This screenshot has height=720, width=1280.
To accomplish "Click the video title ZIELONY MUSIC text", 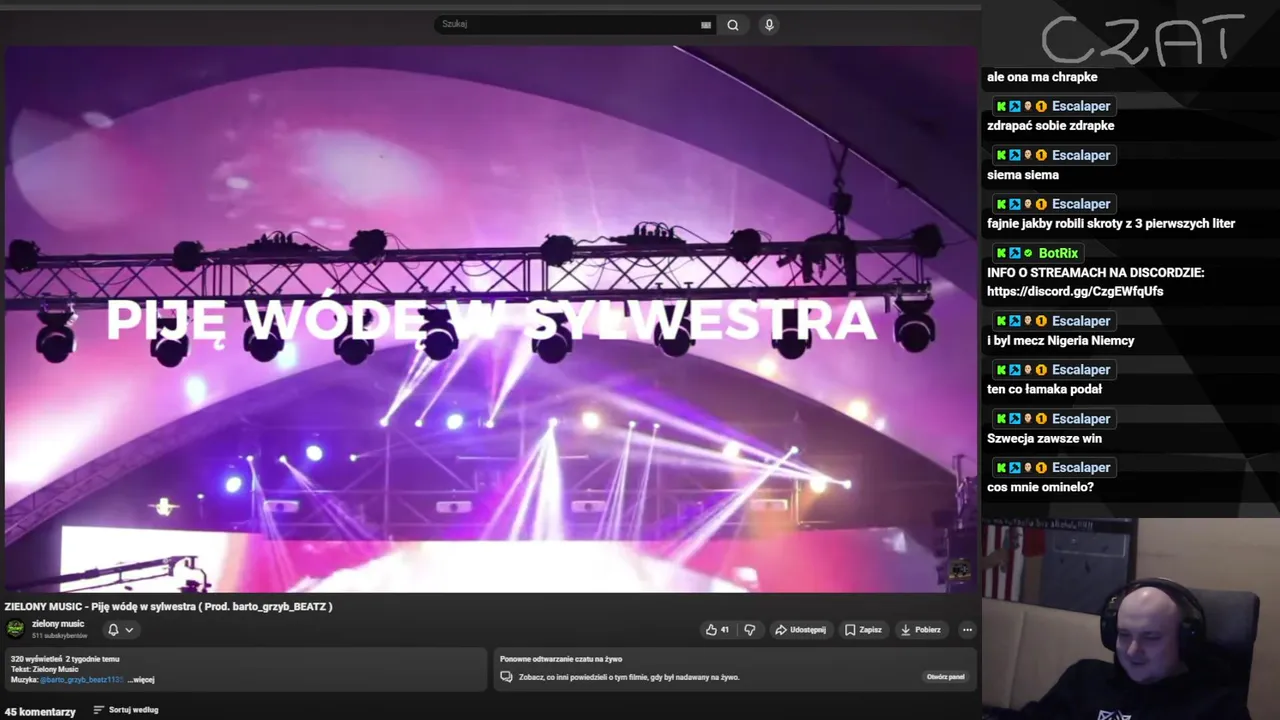I will pyautogui.click(x=168, y=607).
